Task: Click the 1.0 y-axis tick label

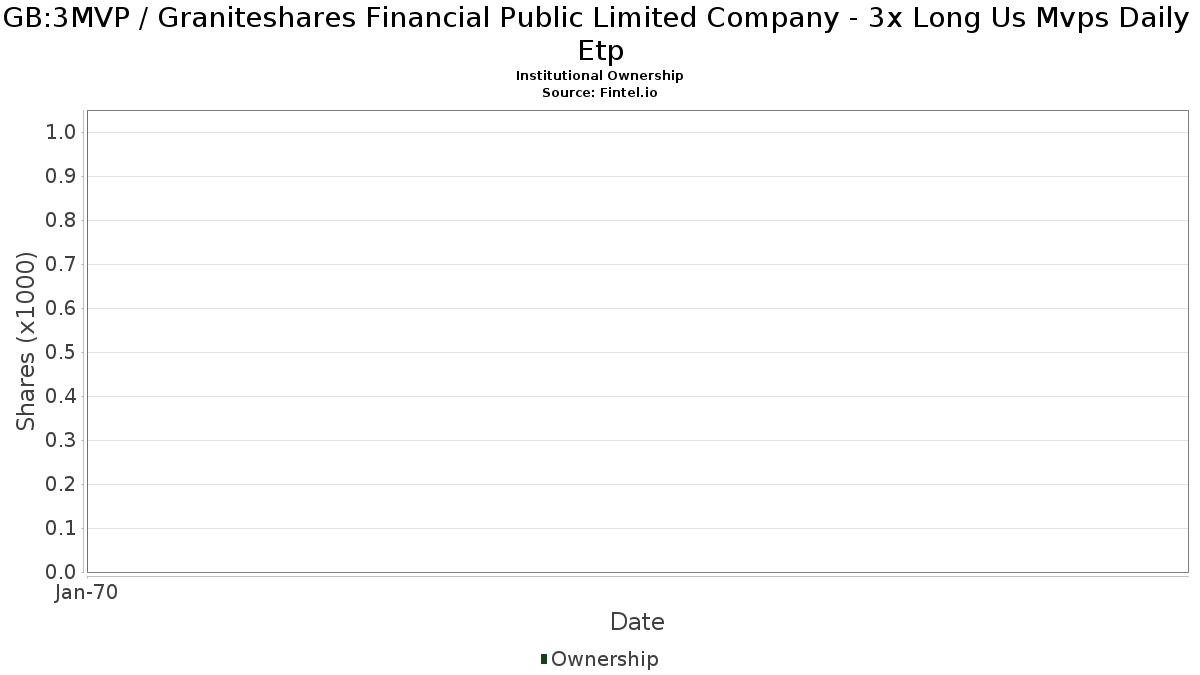Action: (61, 133)
